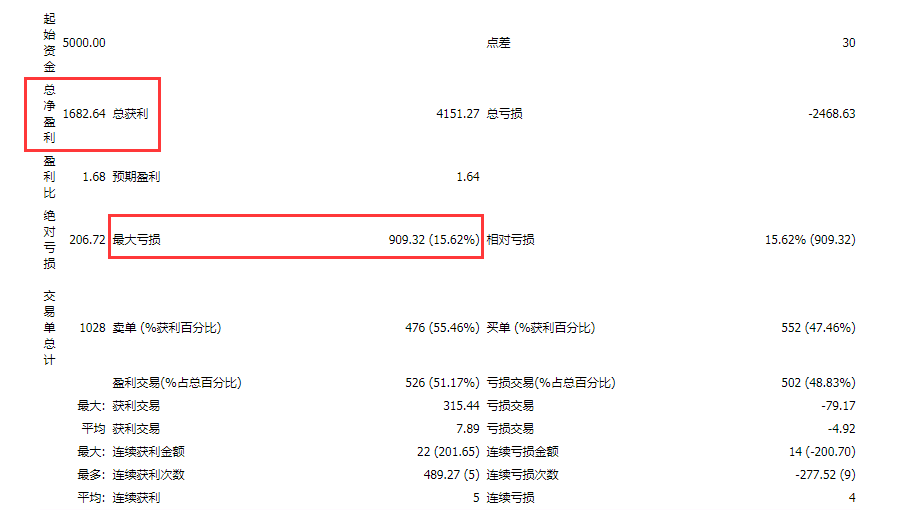Select the largest profit trade value 315.44
This screenshot has width=911, height=510.
coord(461,406)
